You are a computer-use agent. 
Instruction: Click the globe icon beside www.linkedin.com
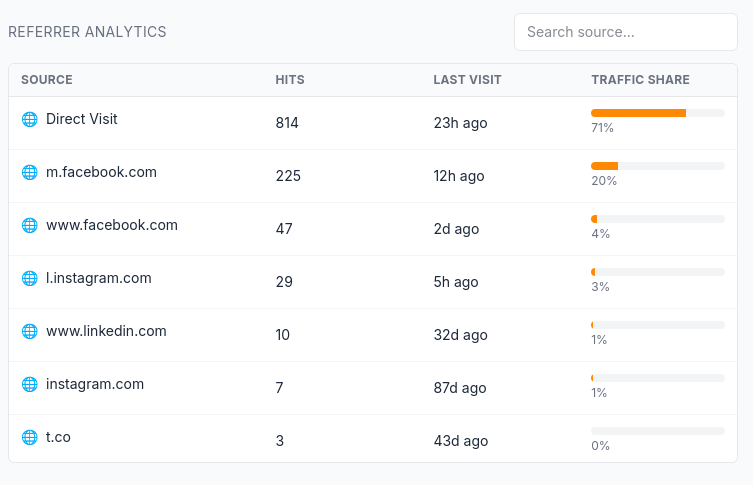pos(29,331)
